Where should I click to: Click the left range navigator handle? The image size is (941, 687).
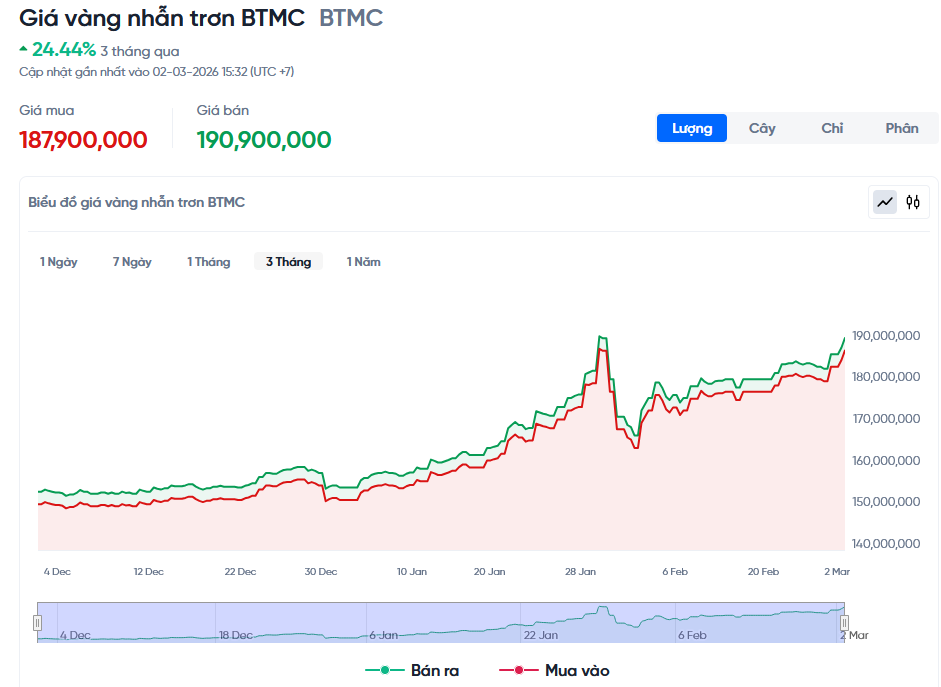tap(38, 623)
